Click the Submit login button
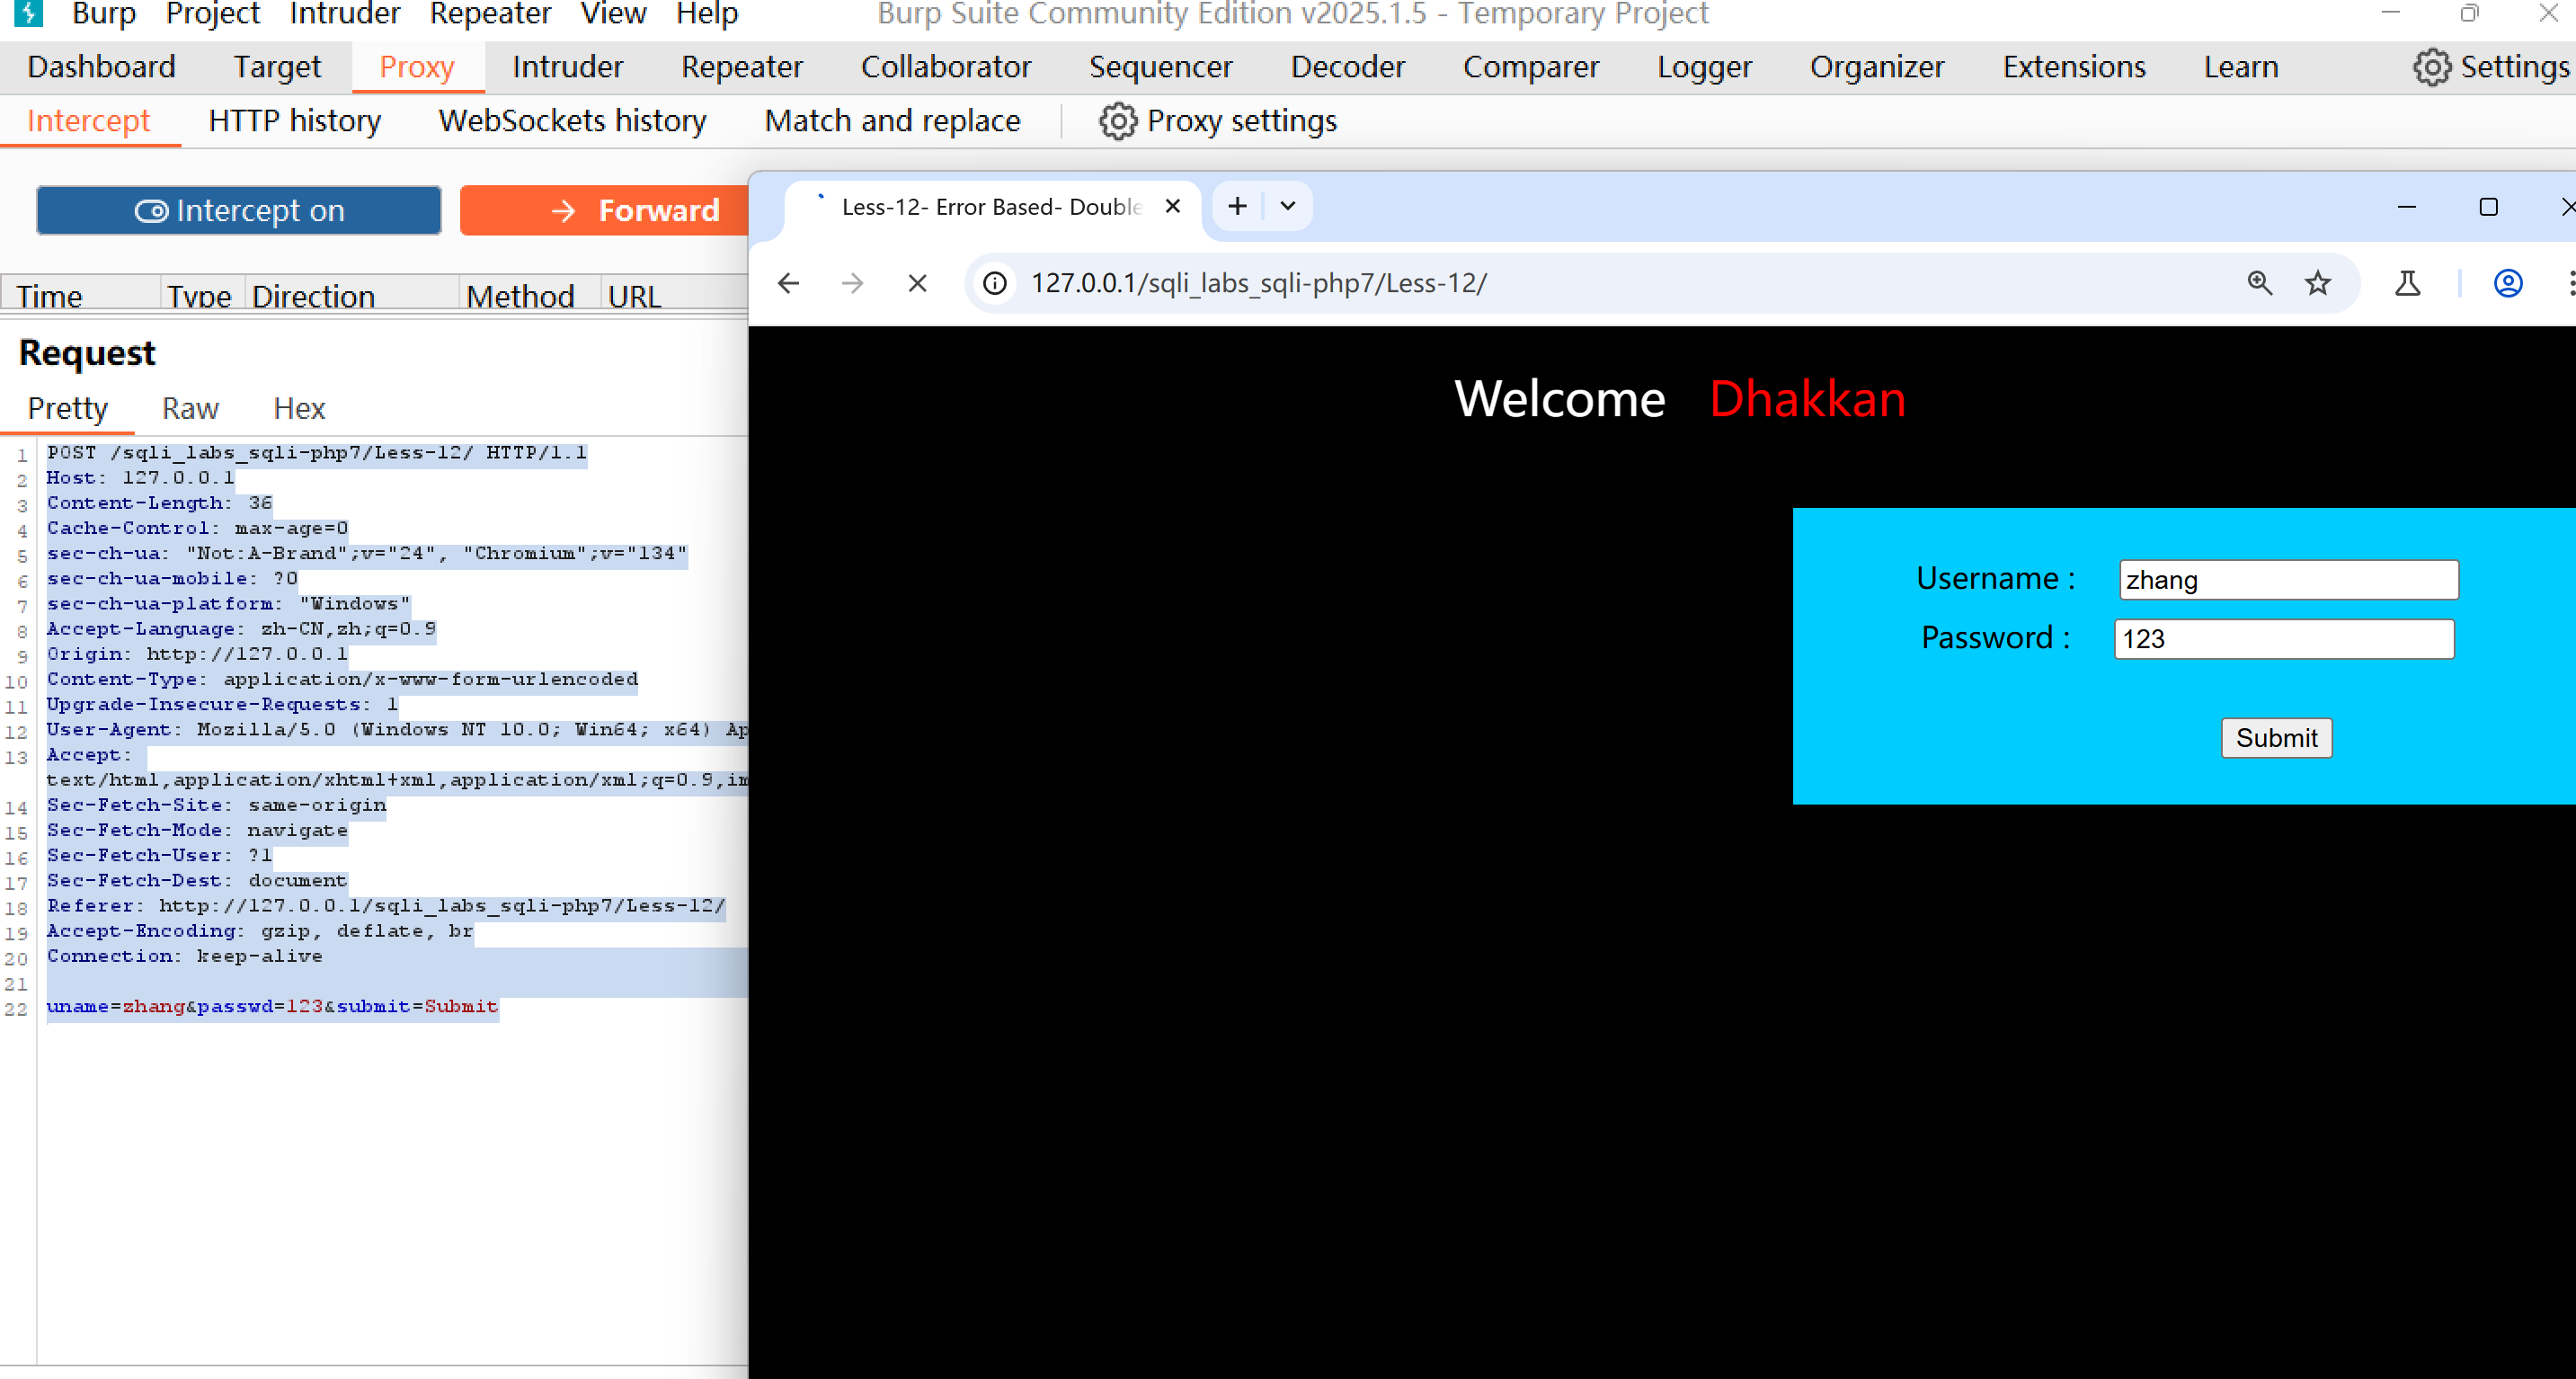Screen dimensions: 2576x1379 point(2276,738)
